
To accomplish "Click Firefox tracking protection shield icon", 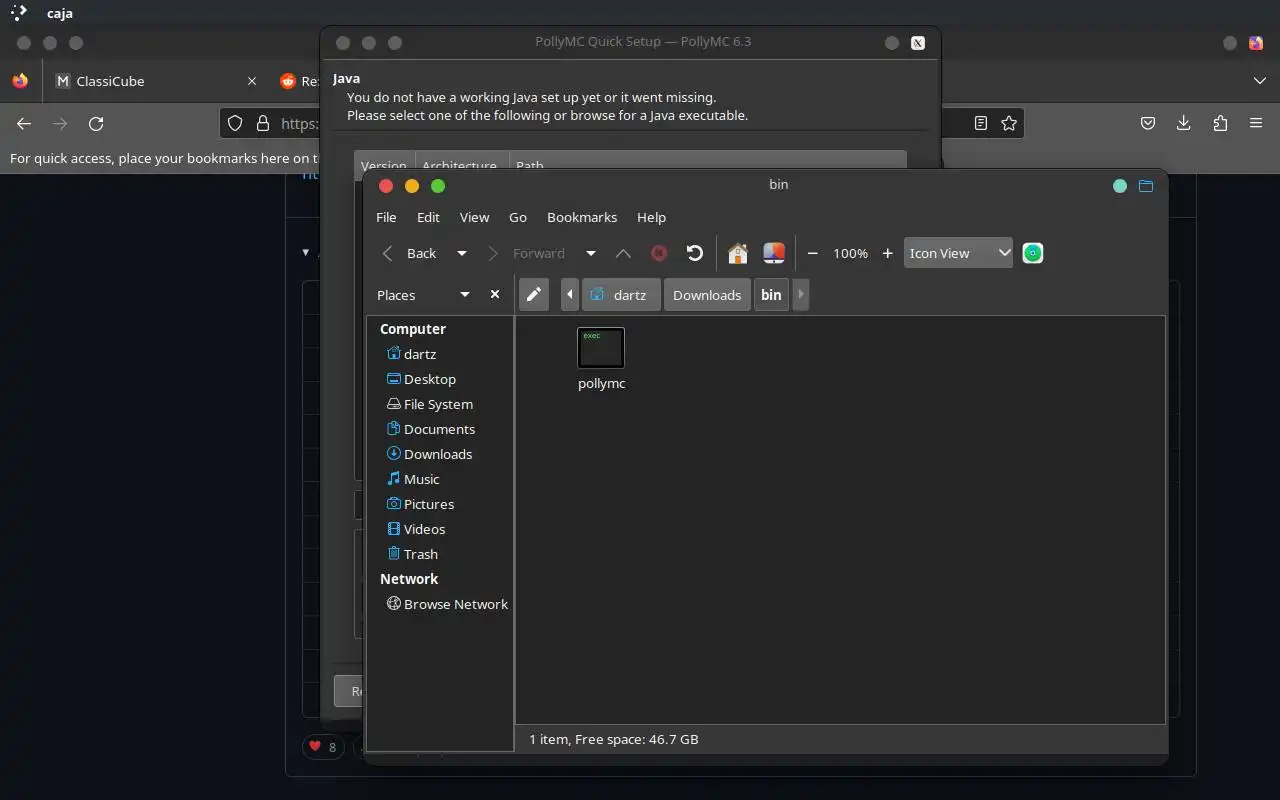I will tap(235, 123).
